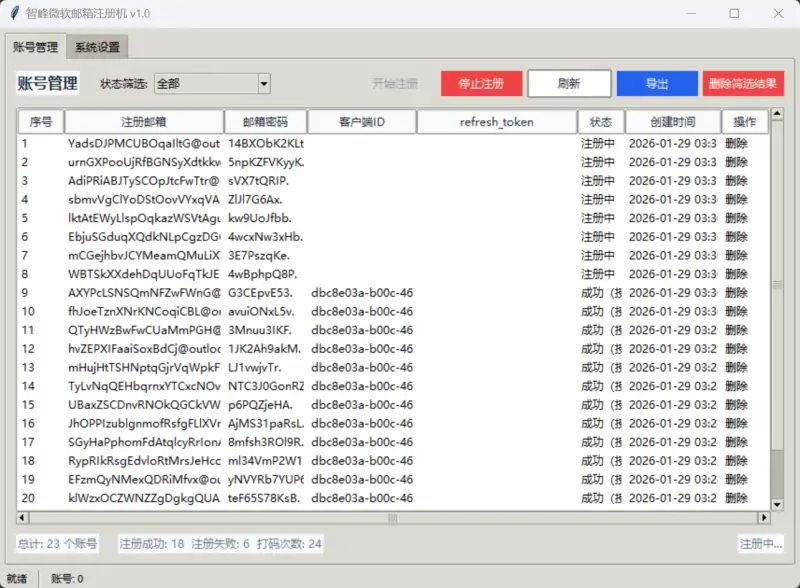The height and width of the screenshot is (588, 800).
Task: Click 删除 on row 9's successful account
Action: [737, 293]
